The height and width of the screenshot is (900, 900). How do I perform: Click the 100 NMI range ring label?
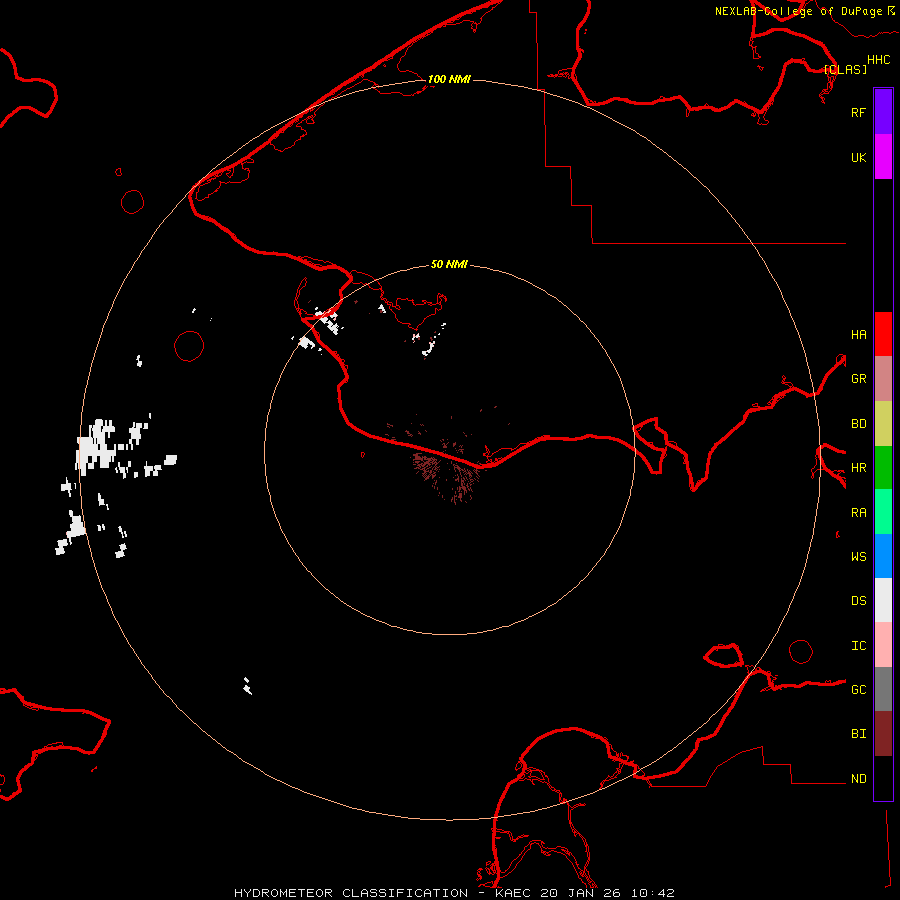(449, 79)
